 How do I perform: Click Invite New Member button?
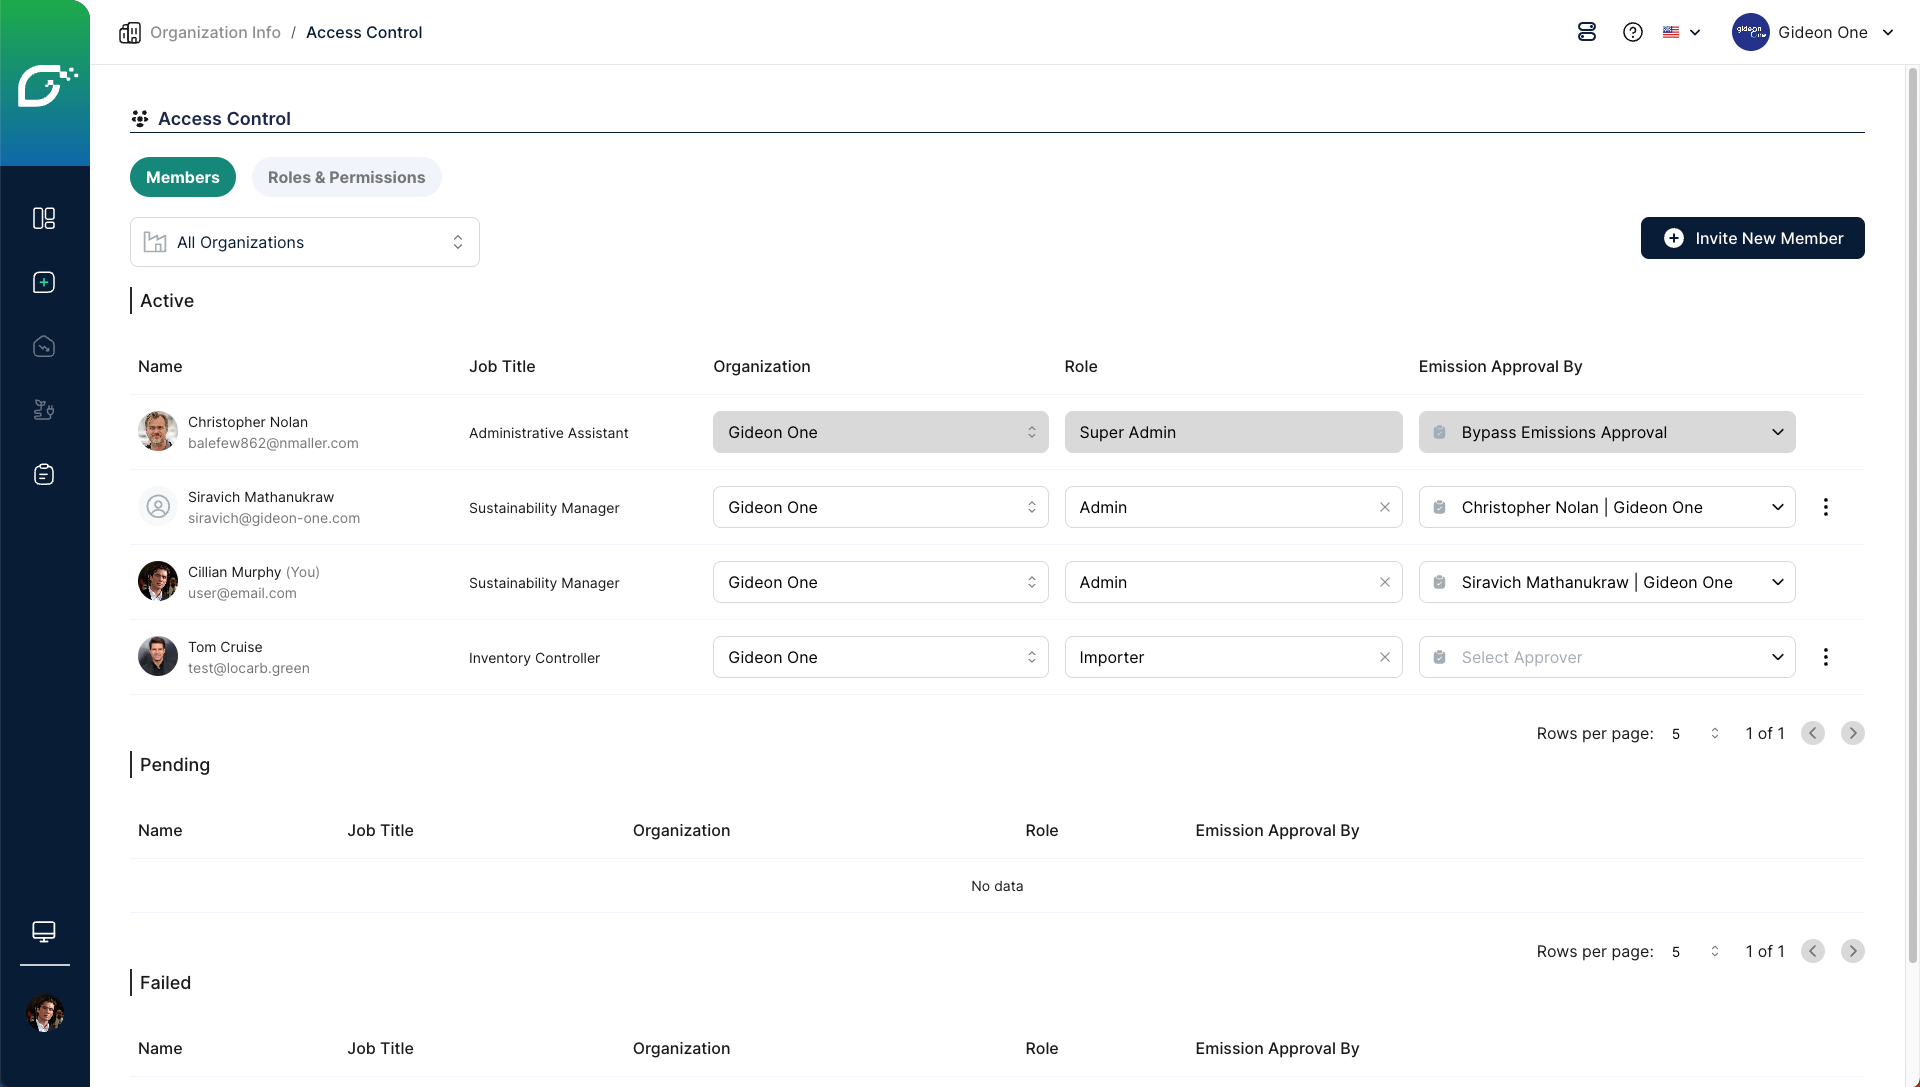point(1752,238)
